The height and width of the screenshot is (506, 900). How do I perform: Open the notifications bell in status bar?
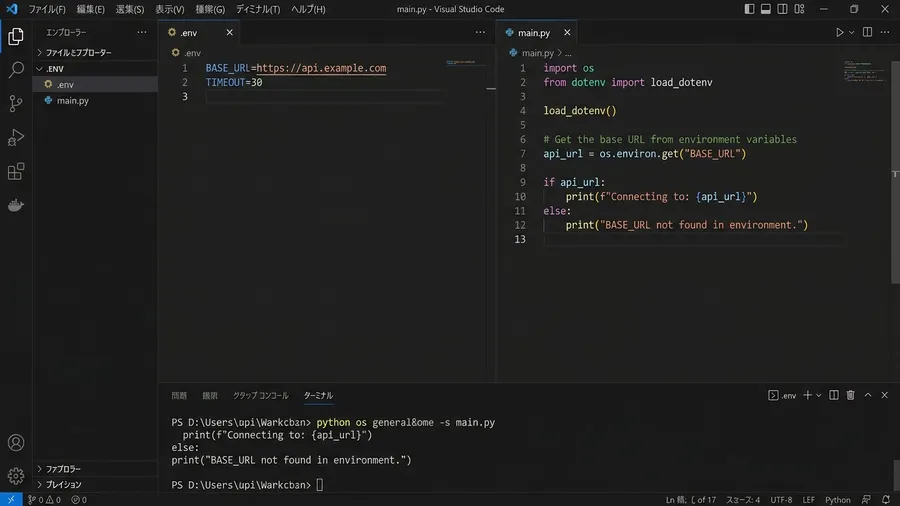886,500
